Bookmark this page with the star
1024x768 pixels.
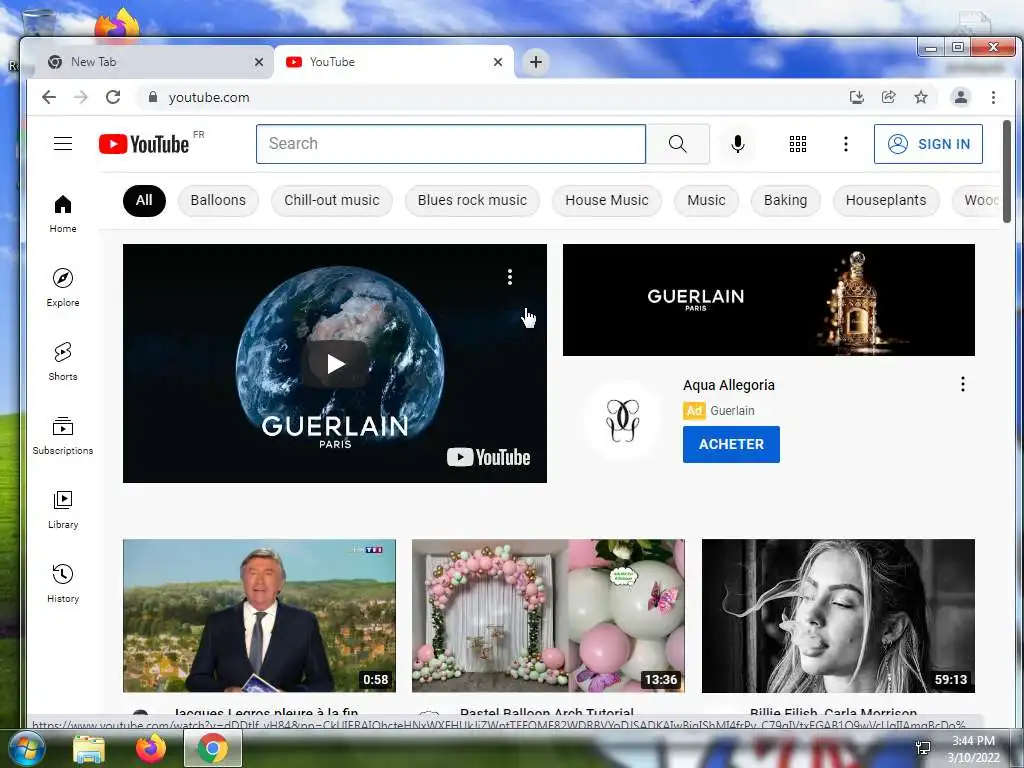point(921,97)
